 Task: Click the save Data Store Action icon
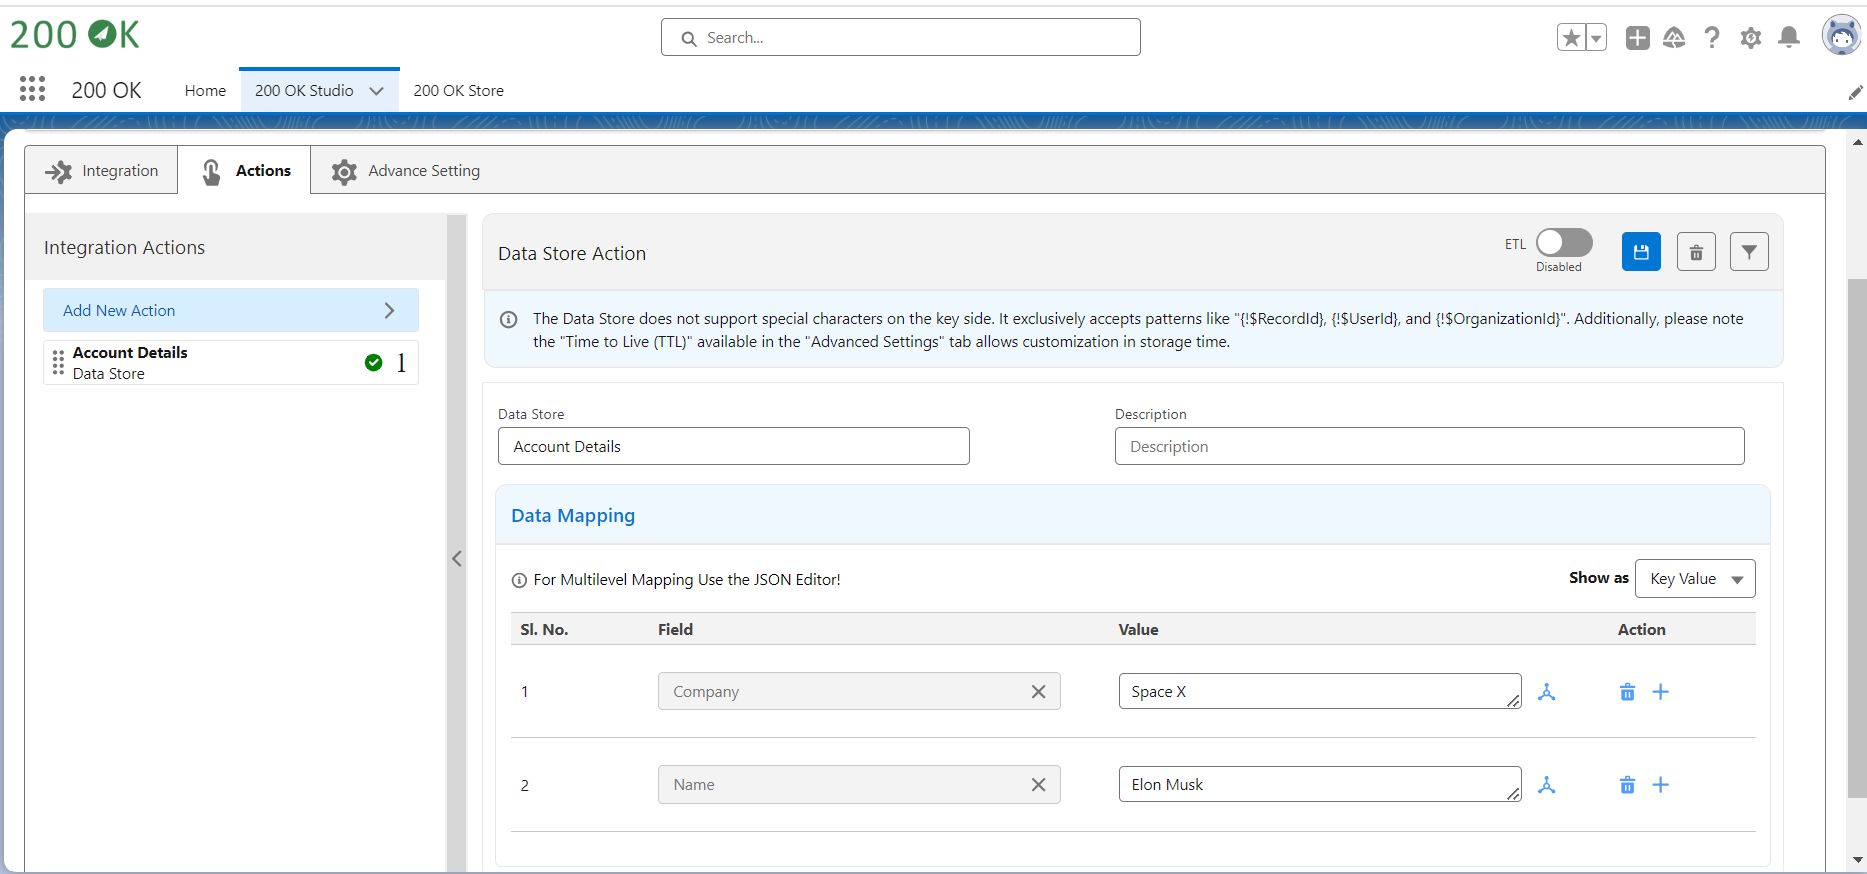coord(1640,252)
